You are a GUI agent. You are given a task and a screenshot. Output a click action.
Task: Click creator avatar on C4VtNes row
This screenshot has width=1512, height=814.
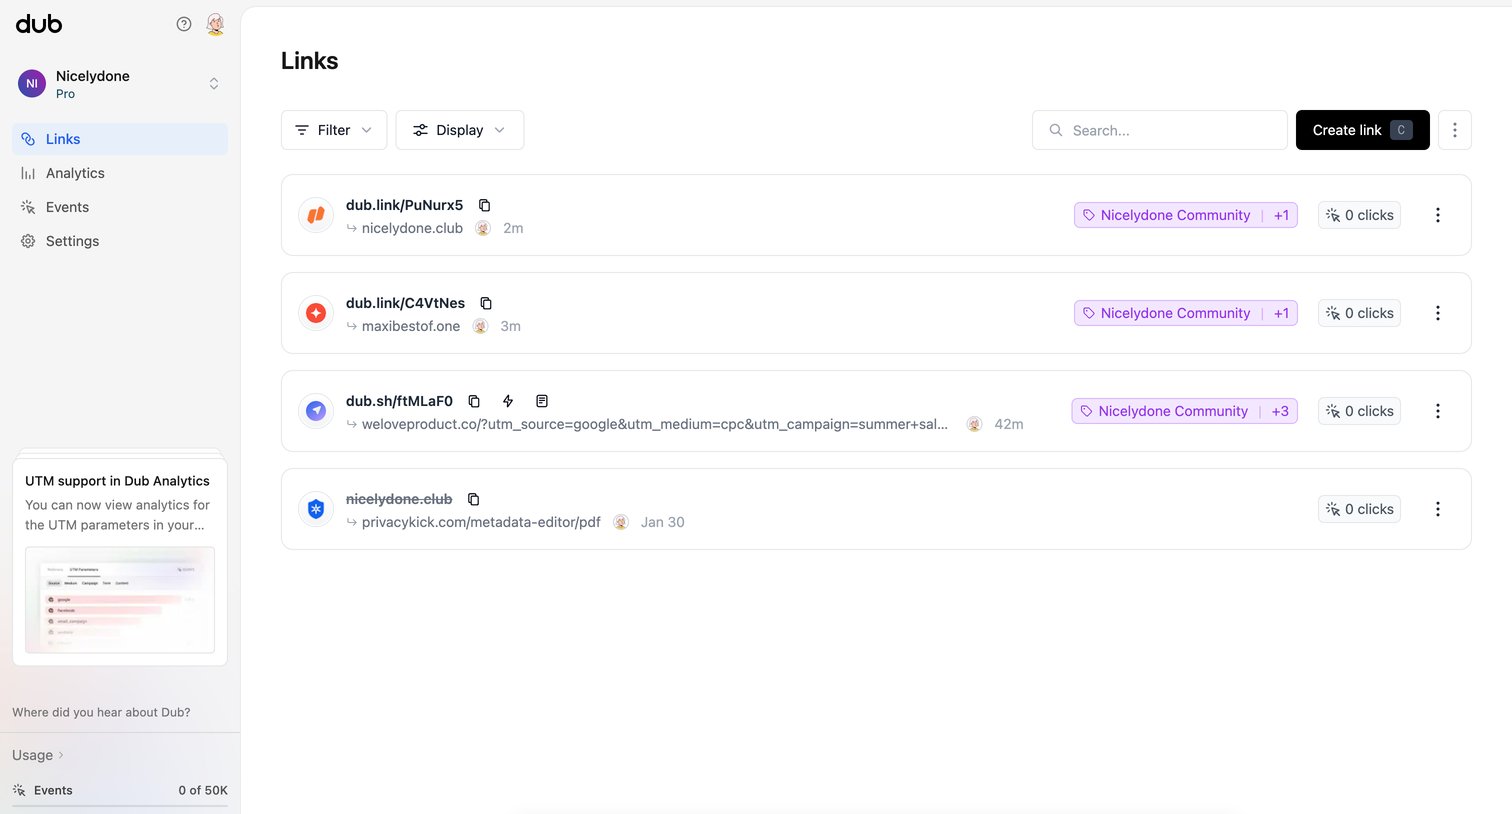pyautogui.click(x=481, y=326)
